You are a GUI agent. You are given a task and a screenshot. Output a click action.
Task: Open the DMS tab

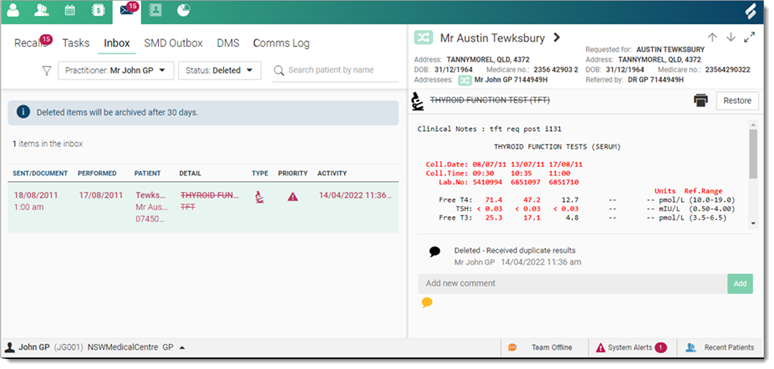[x=228, y=43]
